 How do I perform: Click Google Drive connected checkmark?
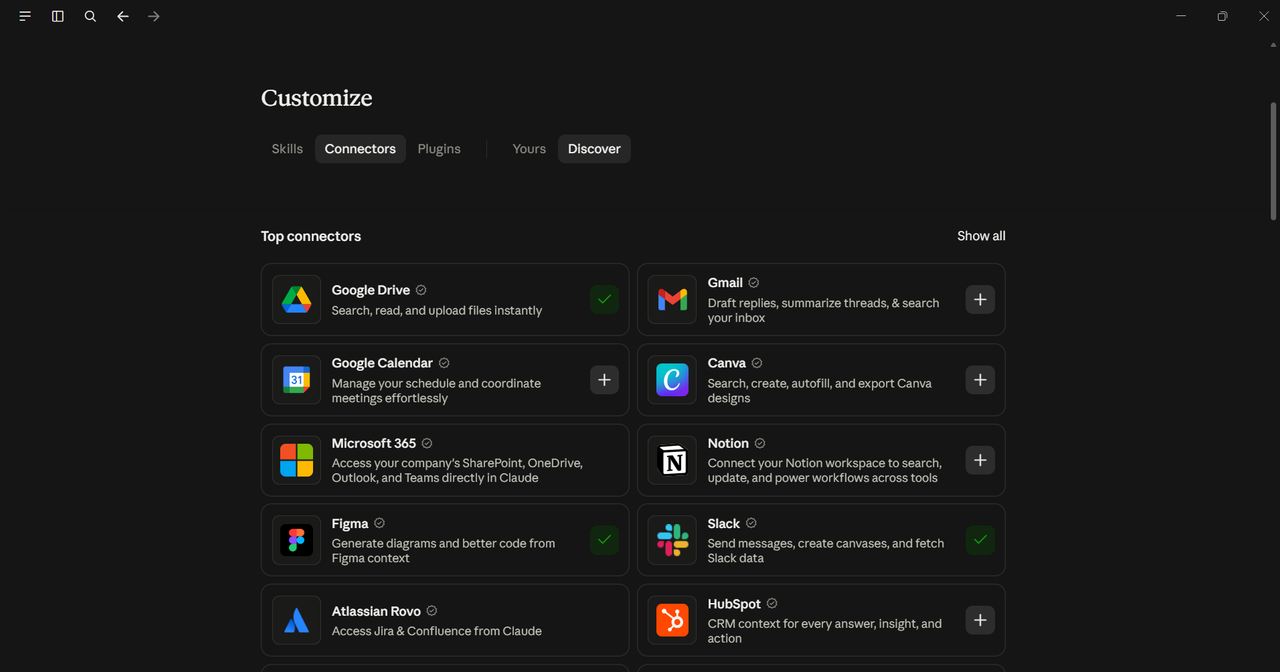point(604,299)
